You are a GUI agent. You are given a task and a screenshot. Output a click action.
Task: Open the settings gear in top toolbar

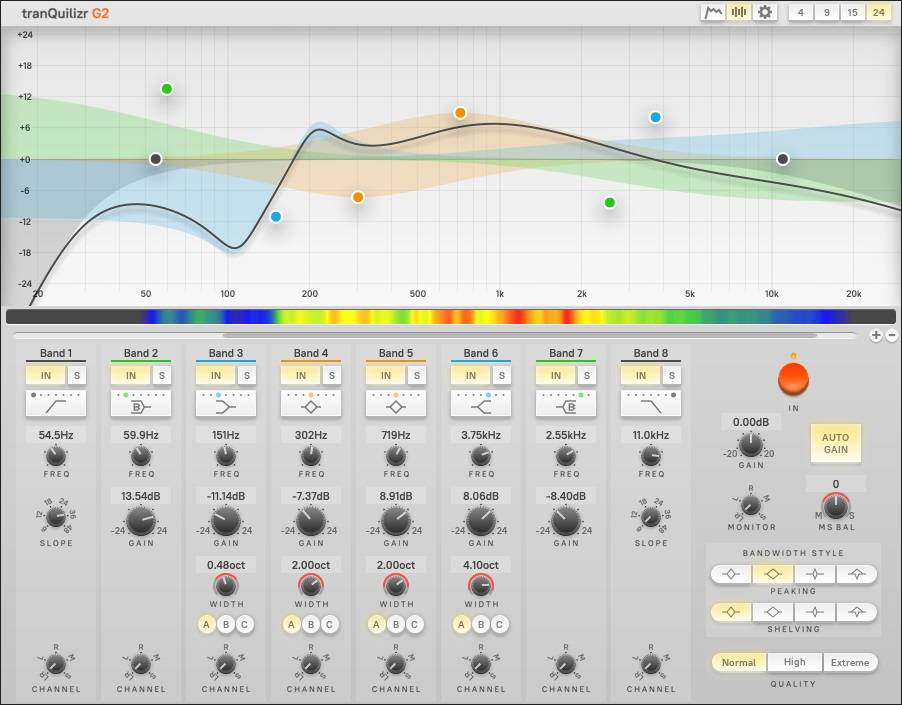pos(765,12)
